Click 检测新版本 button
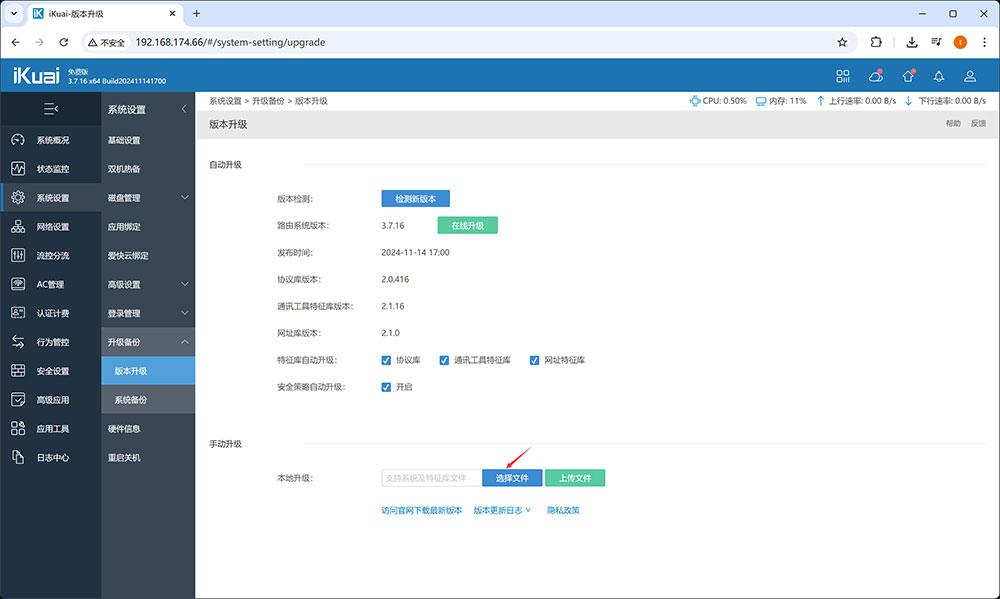 (415, 198)
